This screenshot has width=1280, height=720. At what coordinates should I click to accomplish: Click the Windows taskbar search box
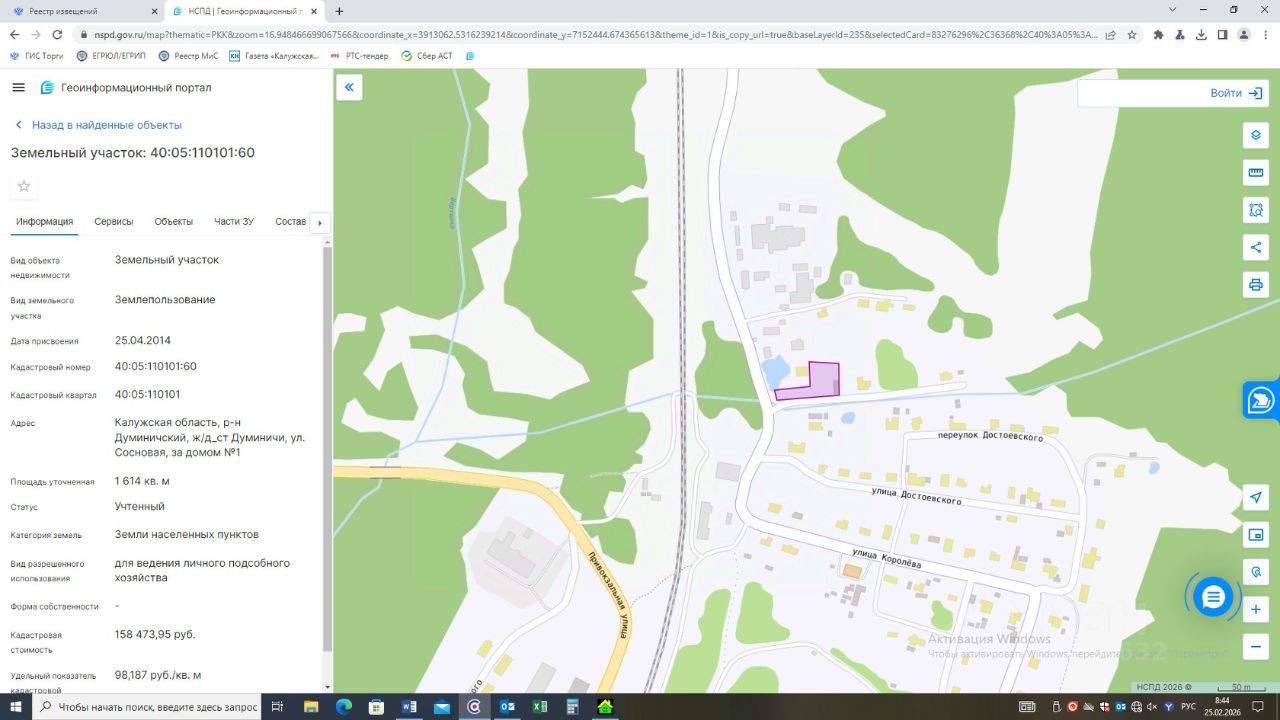(x=148, y=707)
